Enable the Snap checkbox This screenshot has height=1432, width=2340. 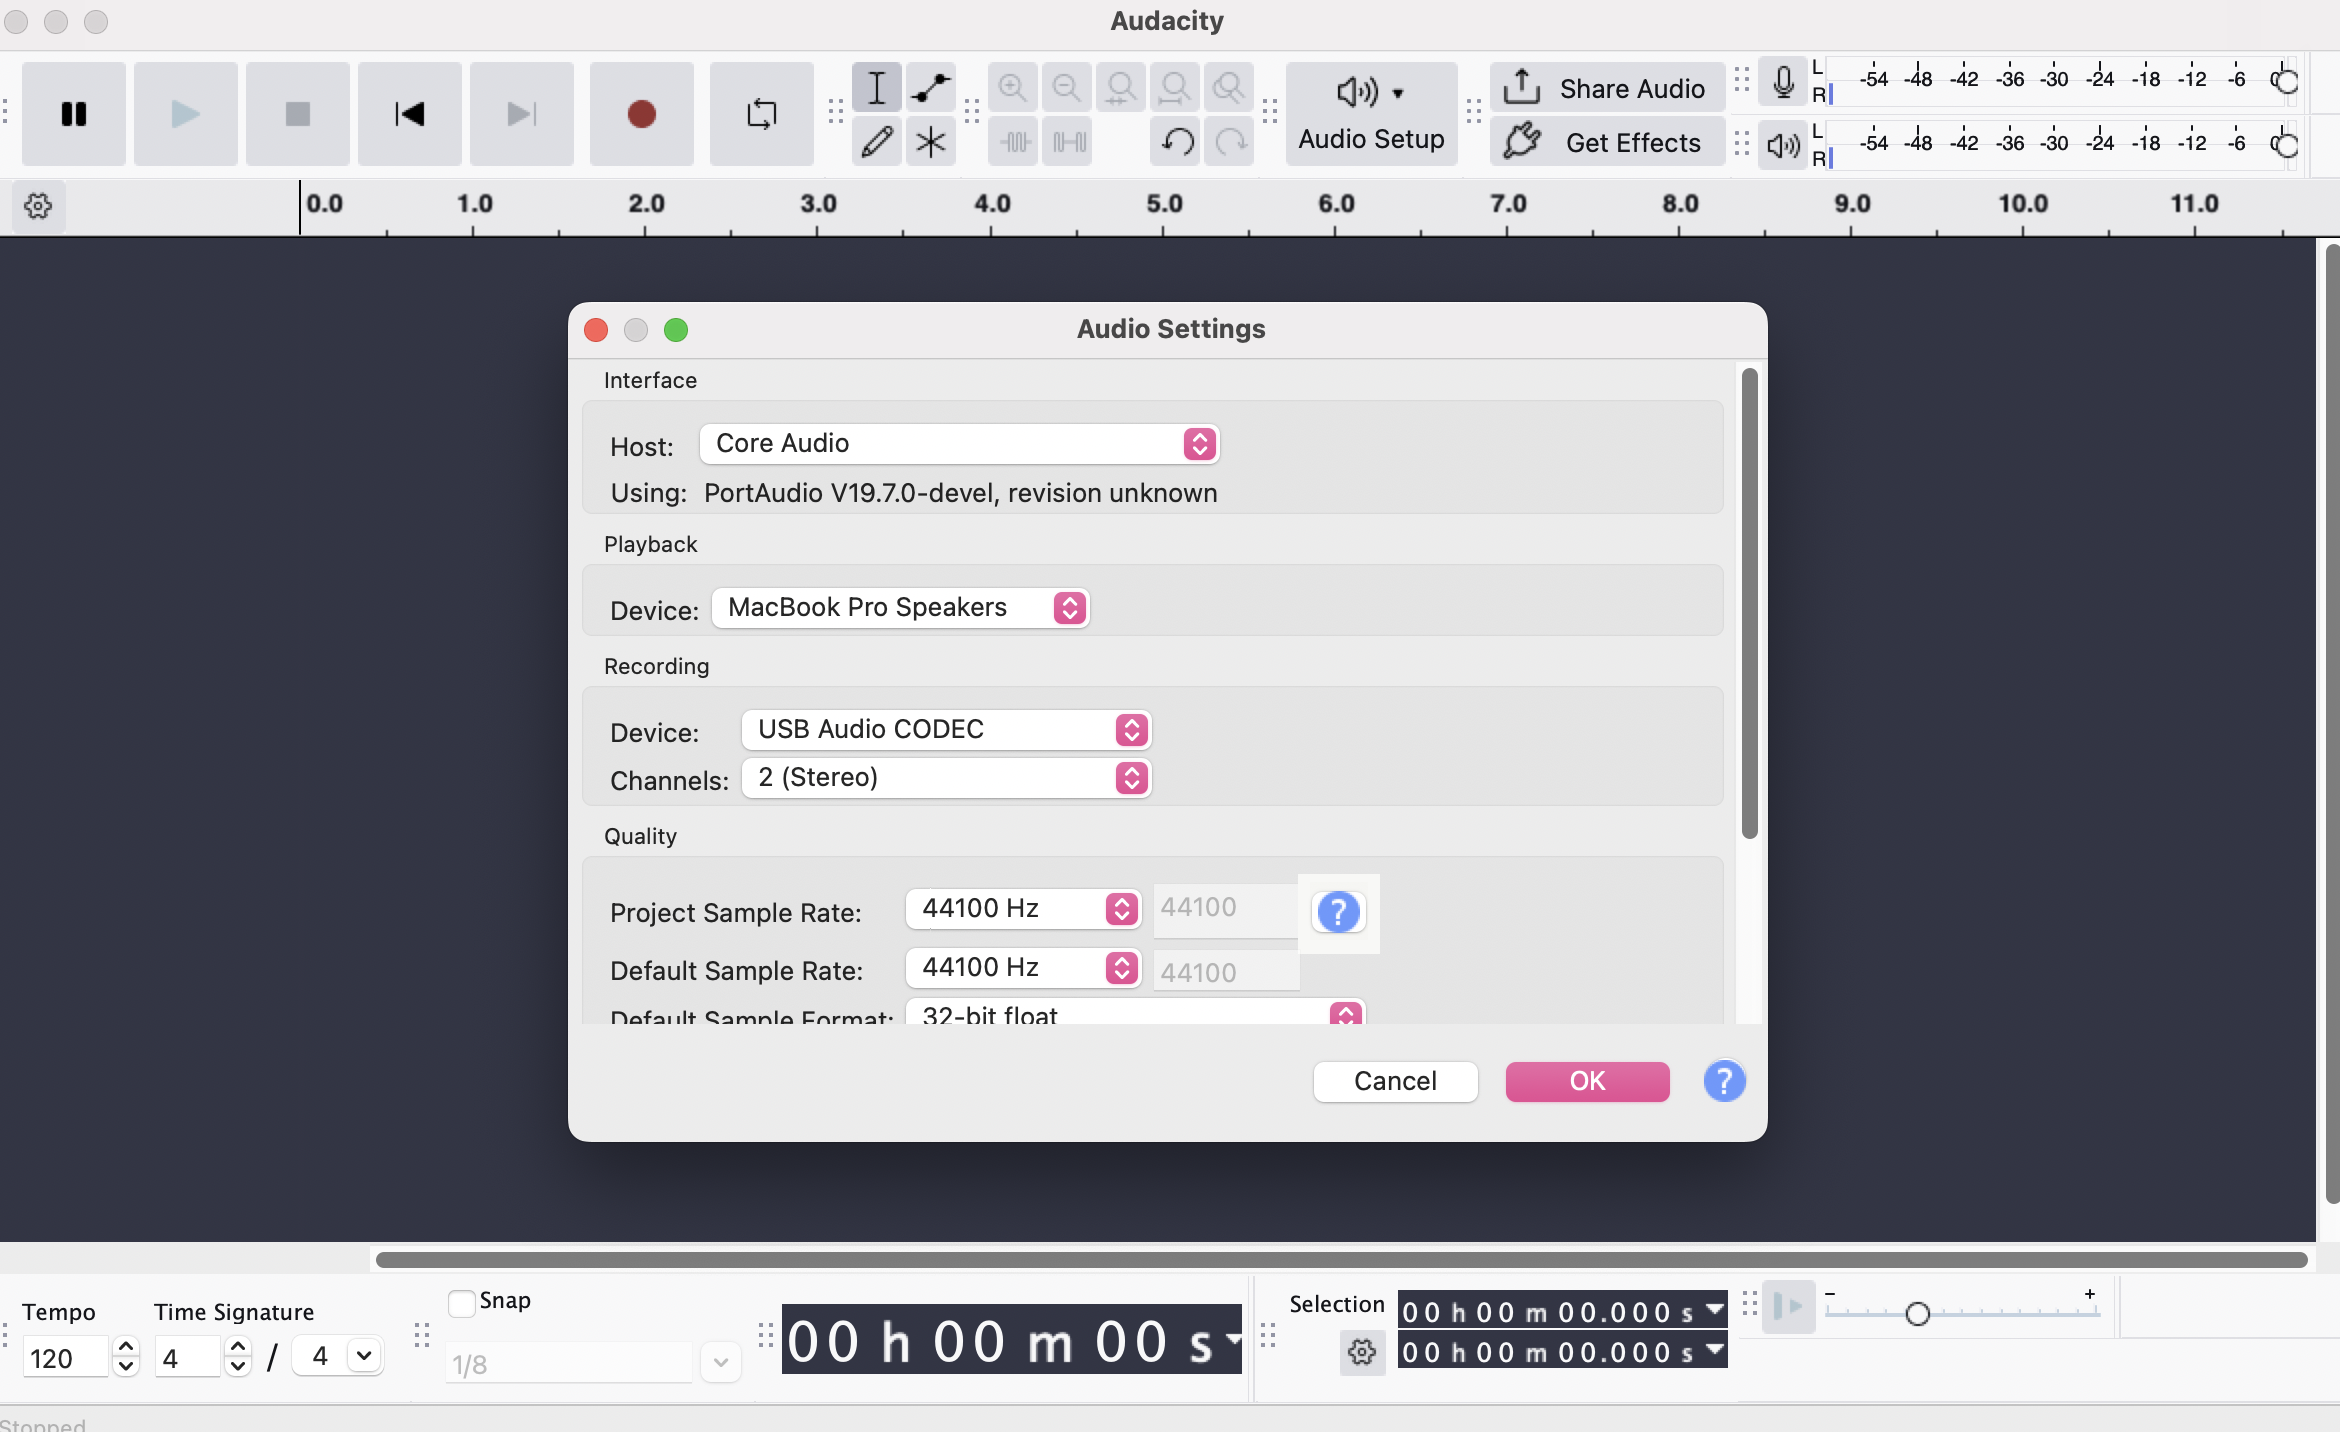[462, 1303]
